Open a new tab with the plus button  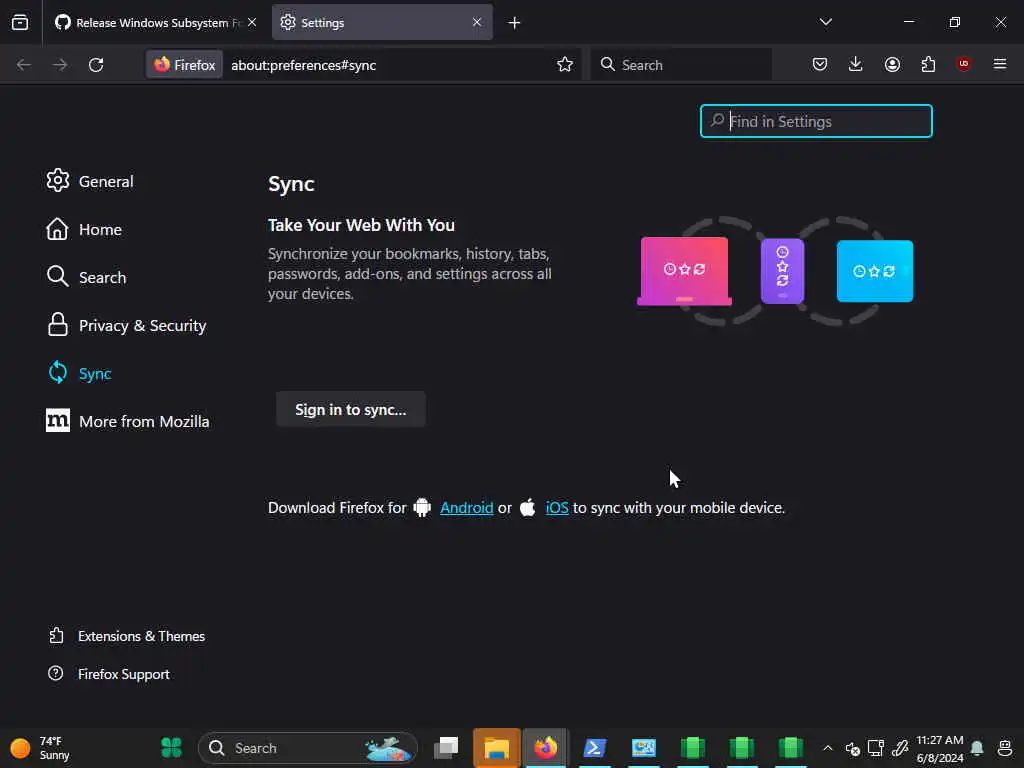(514, 23)
